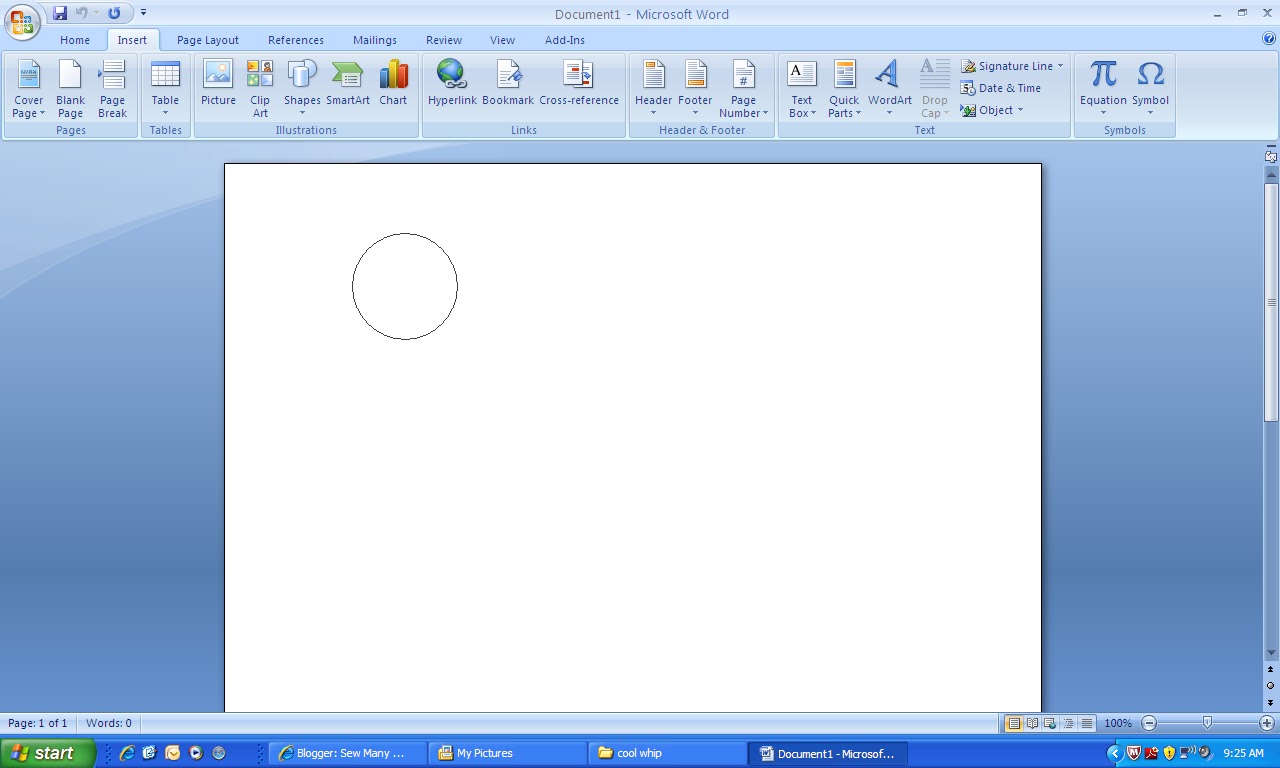Open the Quick Parts dropdown
The image size is (1280, 768).
coord(844,89)
